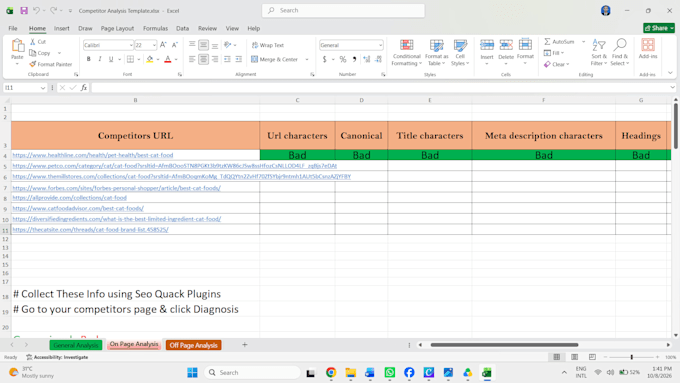Click the Copy button
680x383 pixels.
pyautogui.click(x=40, y=53)
